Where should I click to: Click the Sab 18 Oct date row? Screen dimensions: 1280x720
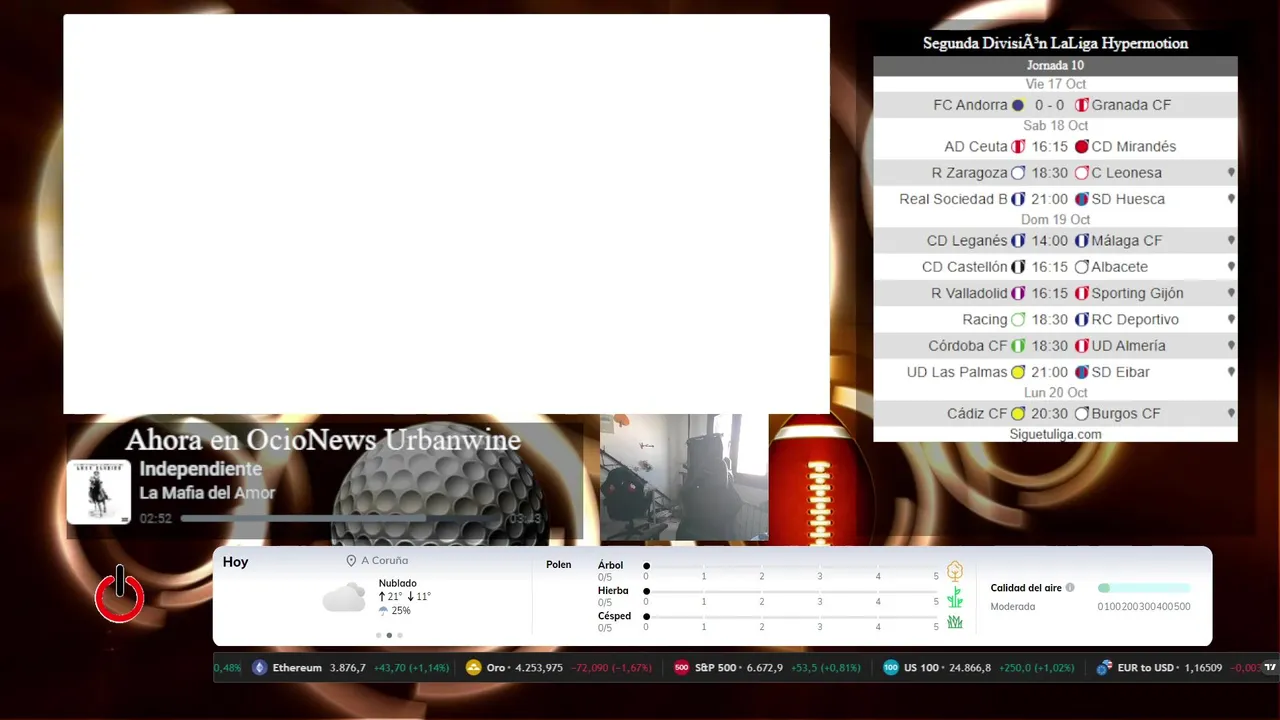click(x=1055, y=126)
